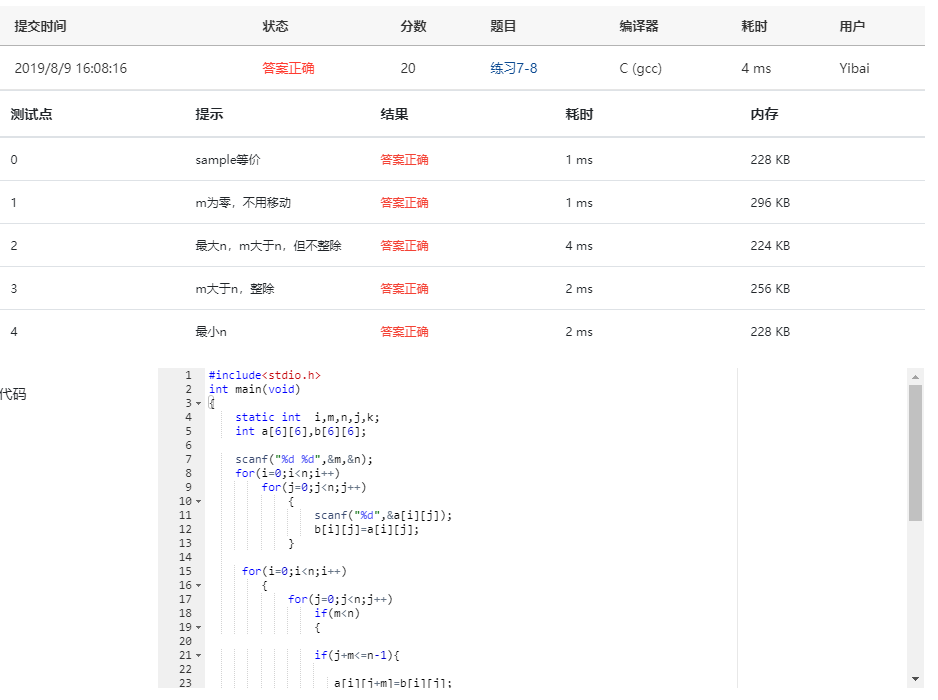Click the 用户 column header
This screenshot has width=938, height=700.
click(852, 26)
